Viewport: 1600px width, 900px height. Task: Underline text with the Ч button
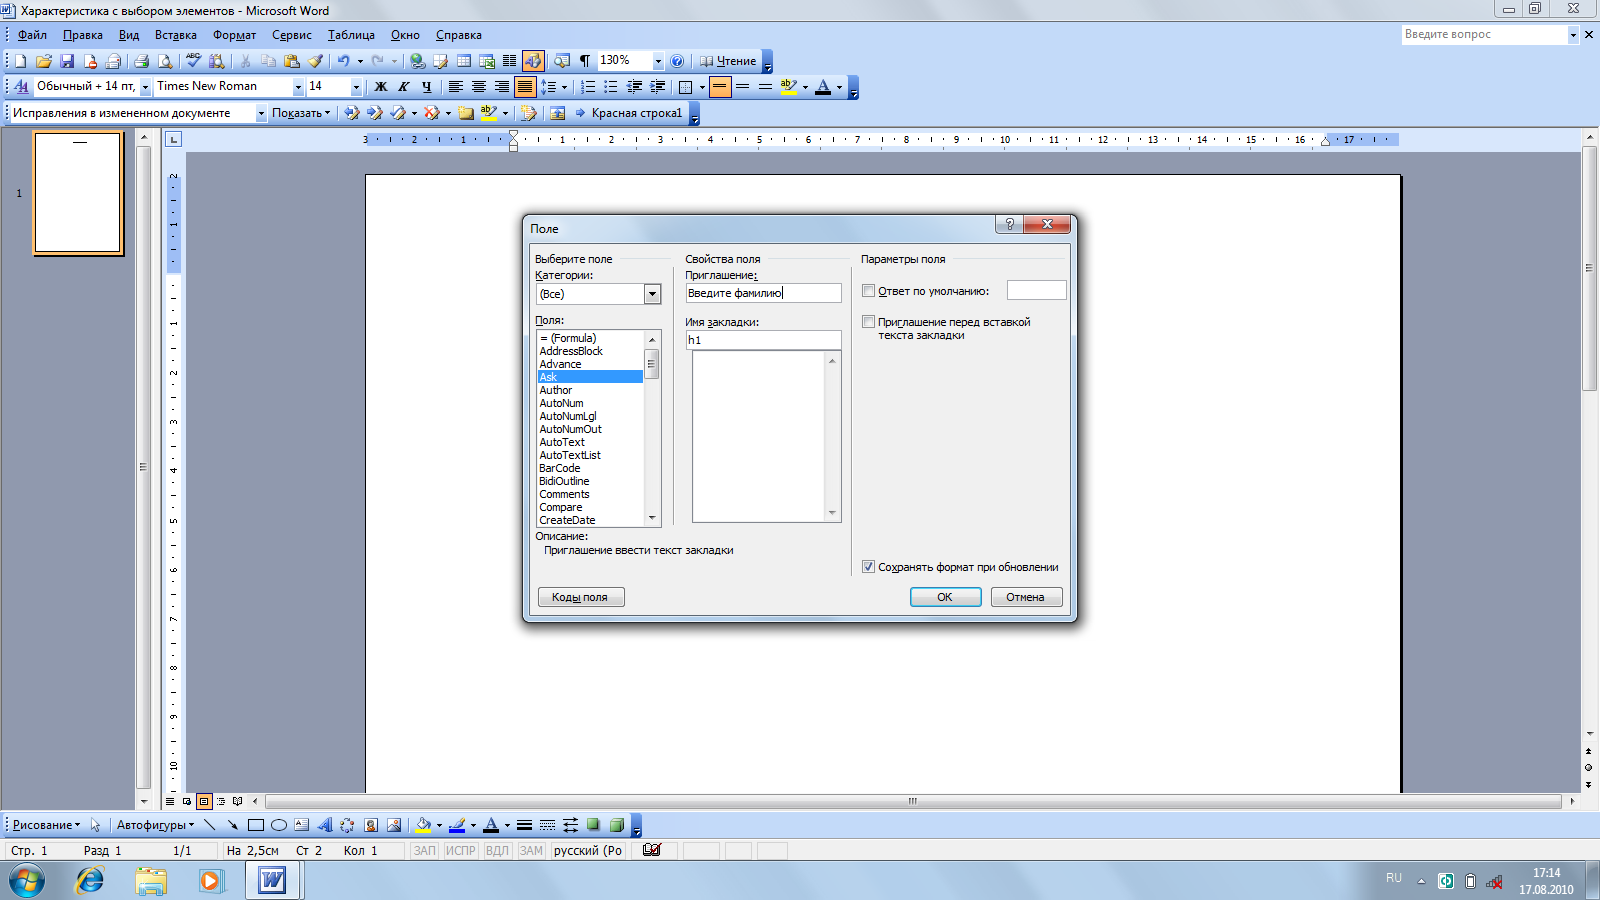(427, 87)
